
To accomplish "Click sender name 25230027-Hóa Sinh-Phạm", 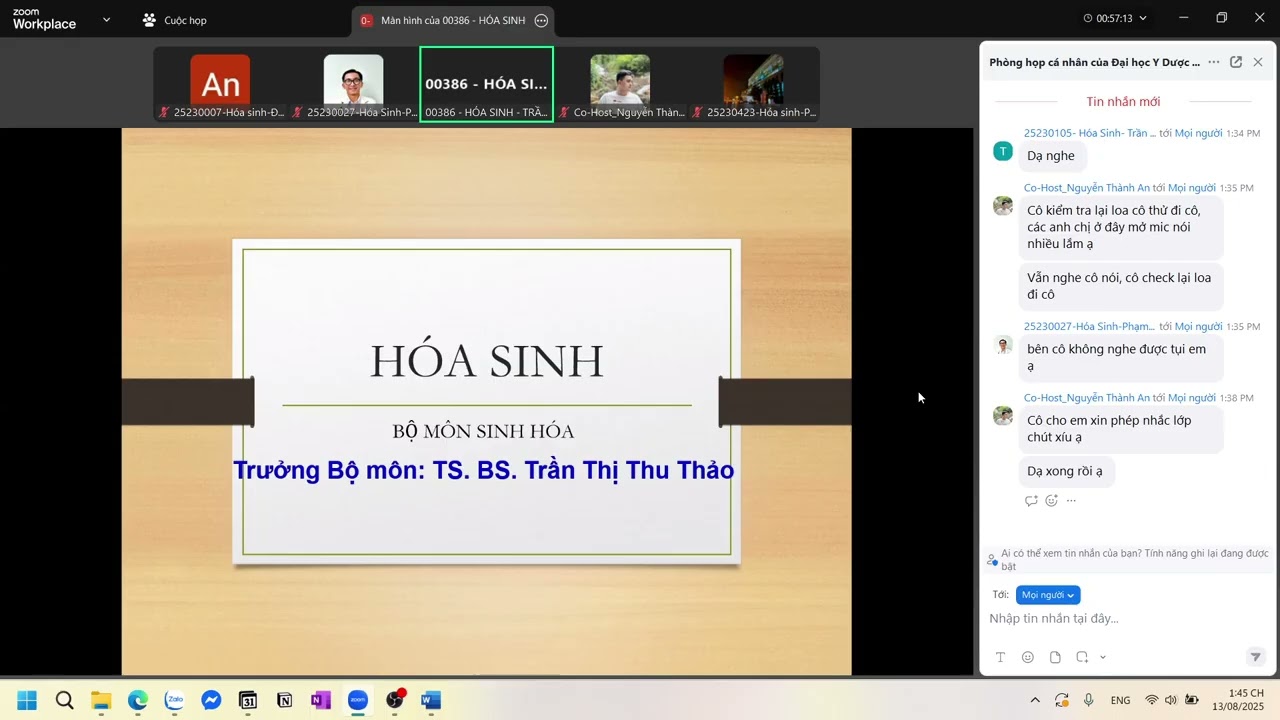I will (x=1089, y=327).
